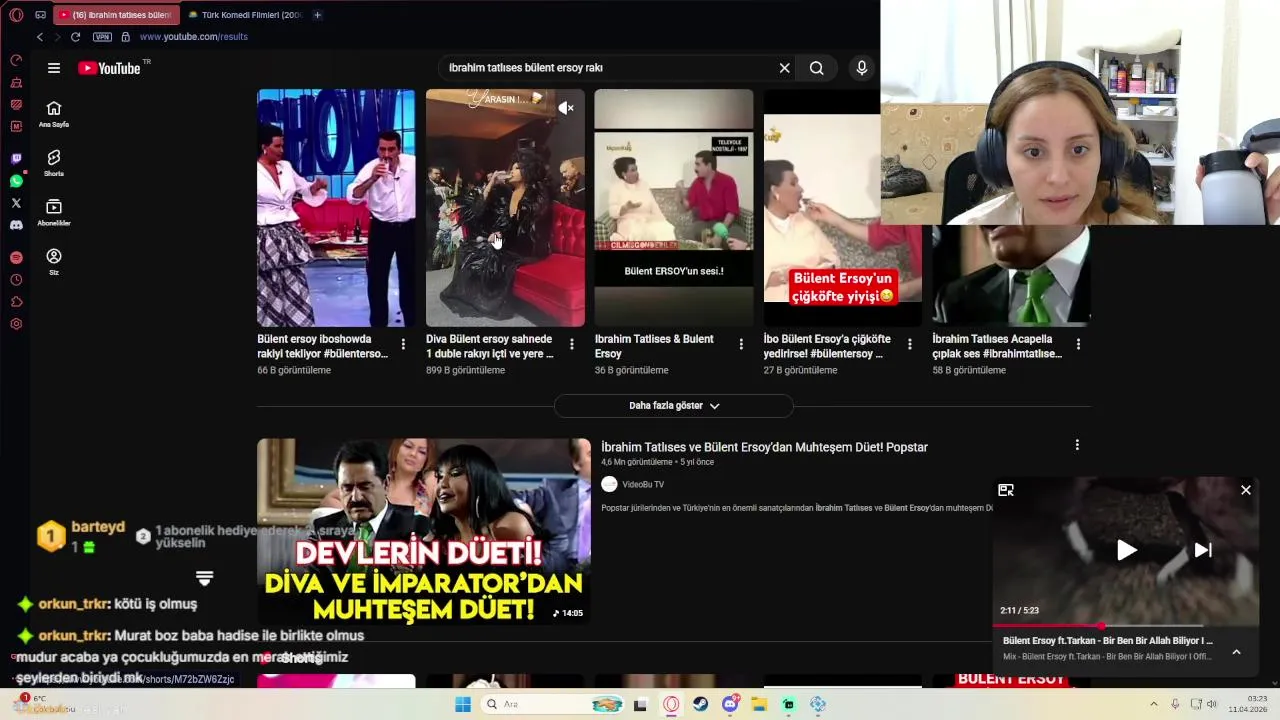
Task: Open WhatsApp in the Opera sidebar
Action: (16, 181)
